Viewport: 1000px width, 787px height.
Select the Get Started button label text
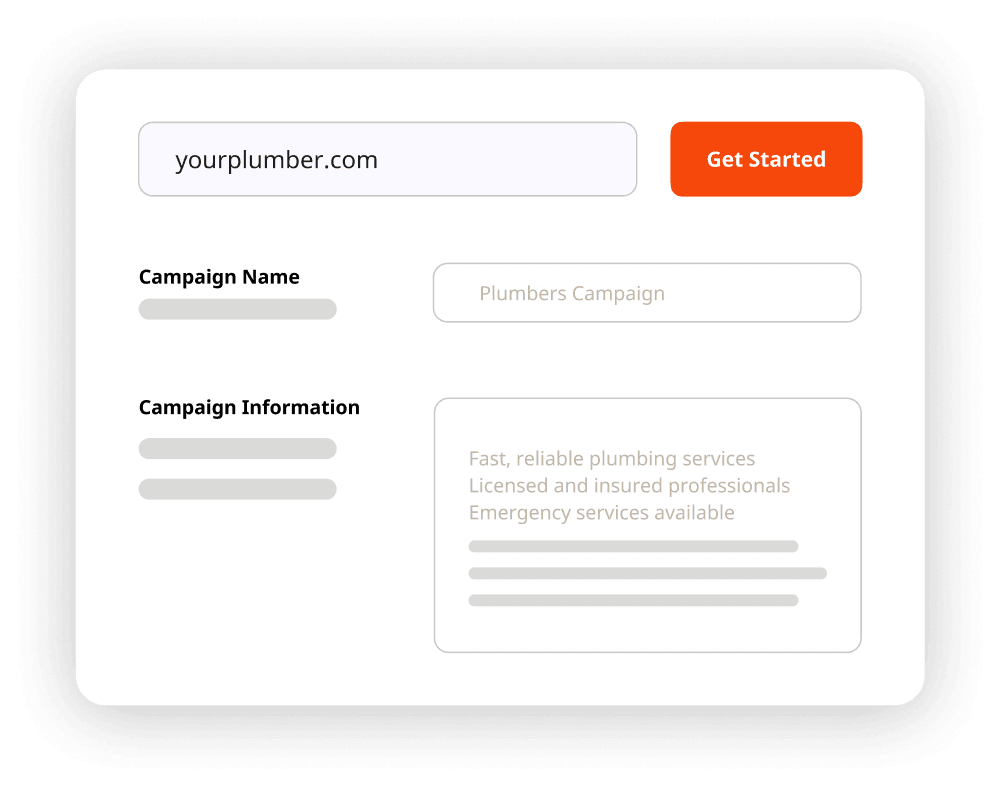coord(766,159)
